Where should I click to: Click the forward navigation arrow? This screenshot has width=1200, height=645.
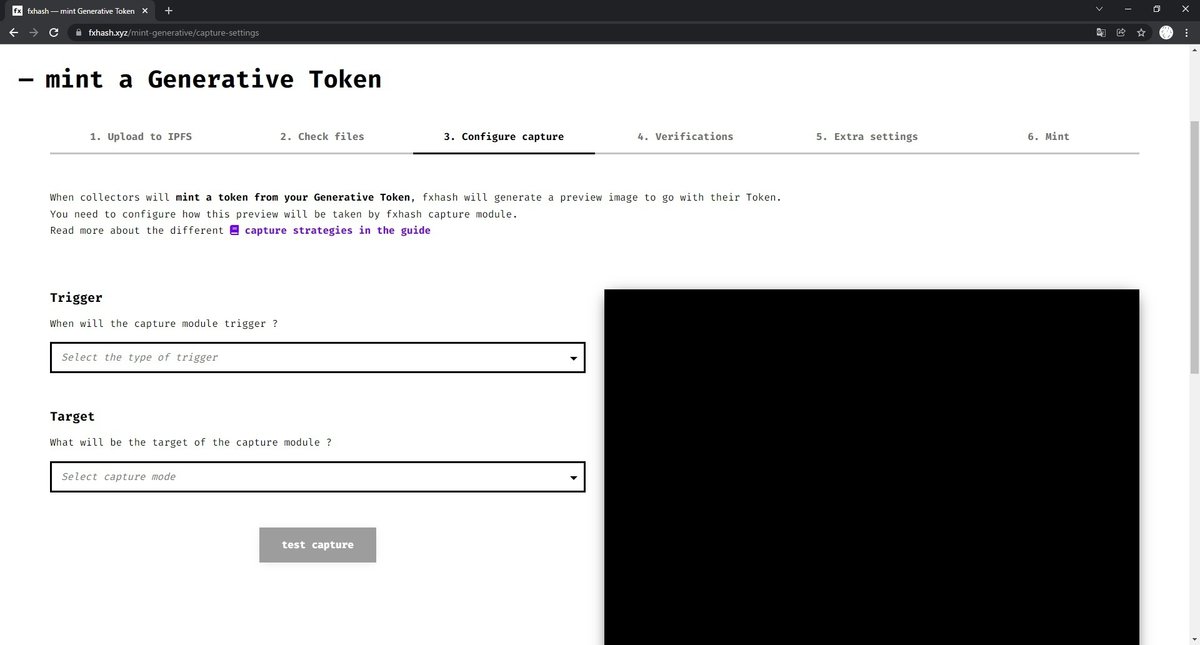pyautogui.click(x=33, y=32)
